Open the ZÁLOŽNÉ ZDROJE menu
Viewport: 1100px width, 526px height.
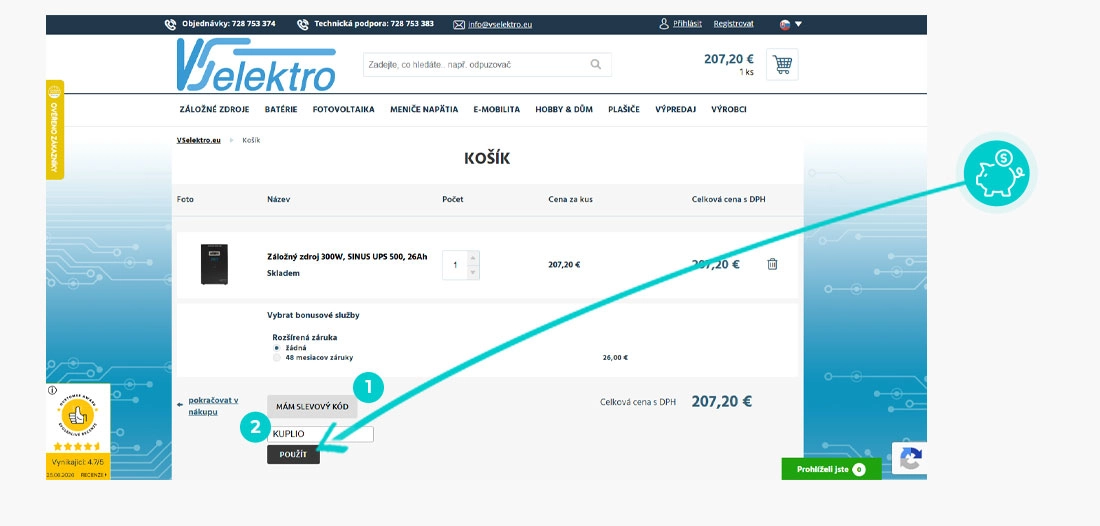pyautogui.click(x=215, y=109)
